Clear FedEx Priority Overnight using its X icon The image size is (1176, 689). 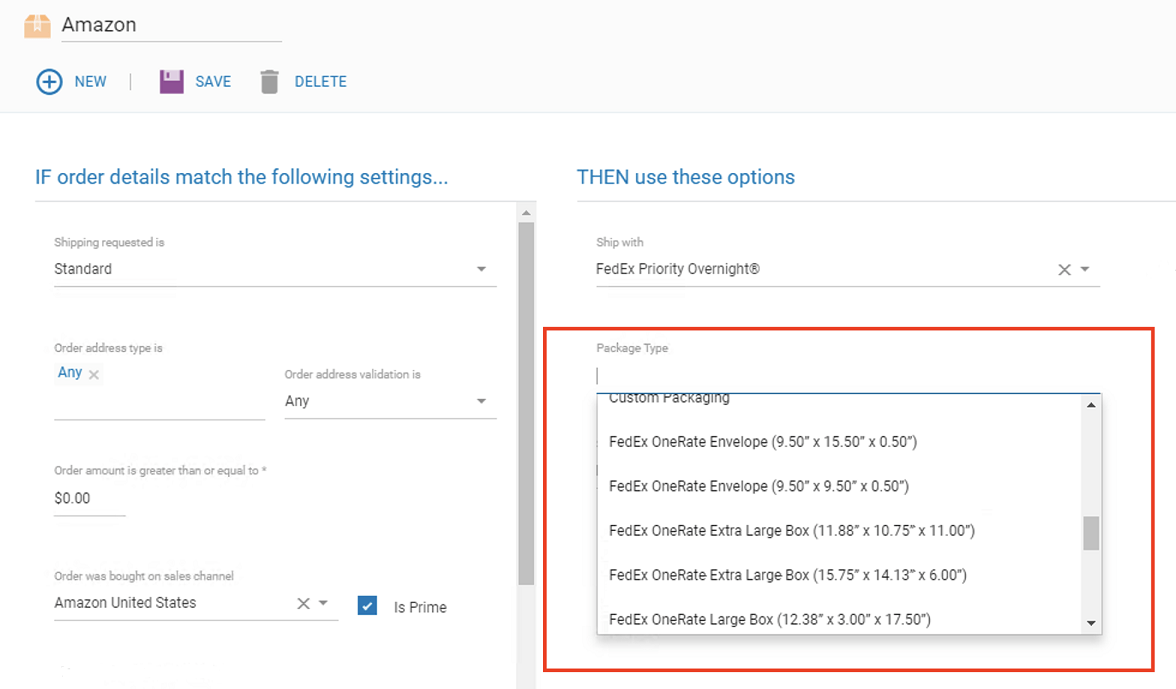[1063, 268]
